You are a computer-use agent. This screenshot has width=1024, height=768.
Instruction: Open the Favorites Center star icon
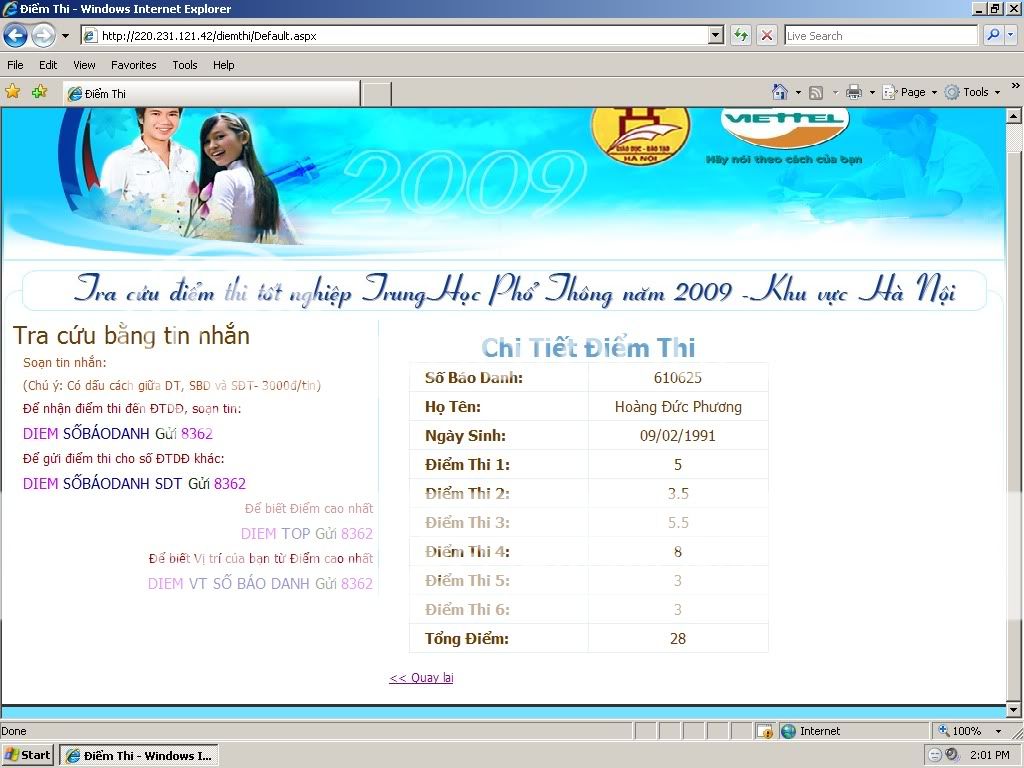[x=13, y=91]
